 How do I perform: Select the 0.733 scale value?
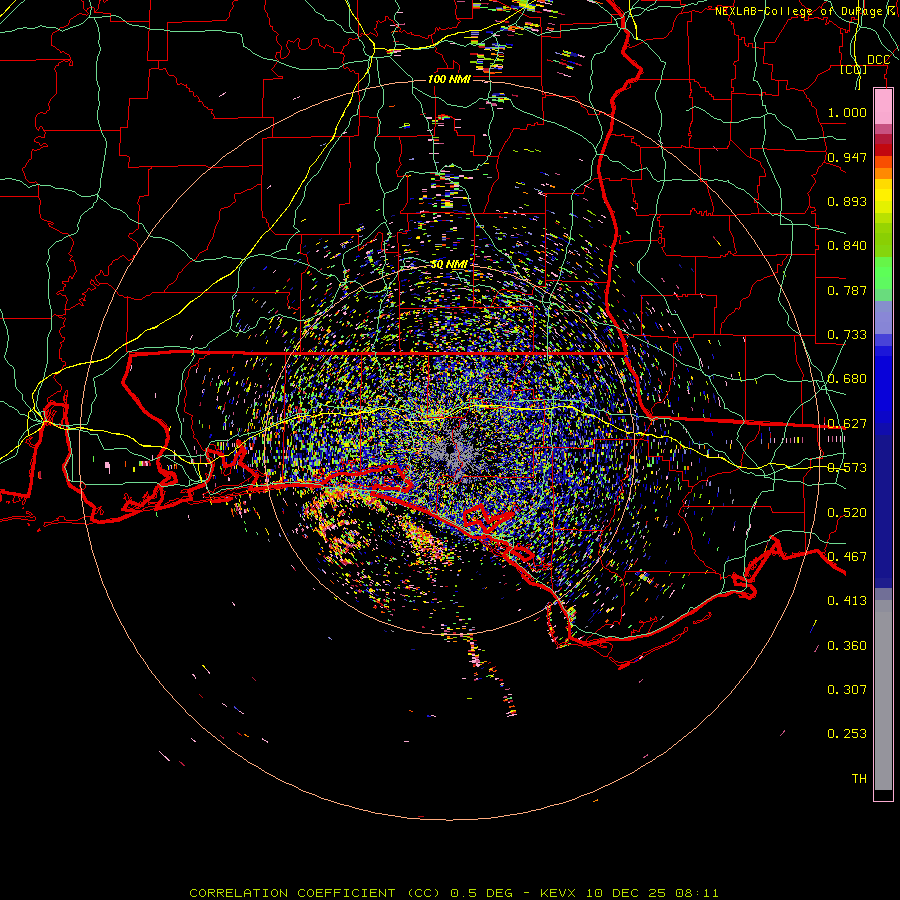tap(847, 335)
